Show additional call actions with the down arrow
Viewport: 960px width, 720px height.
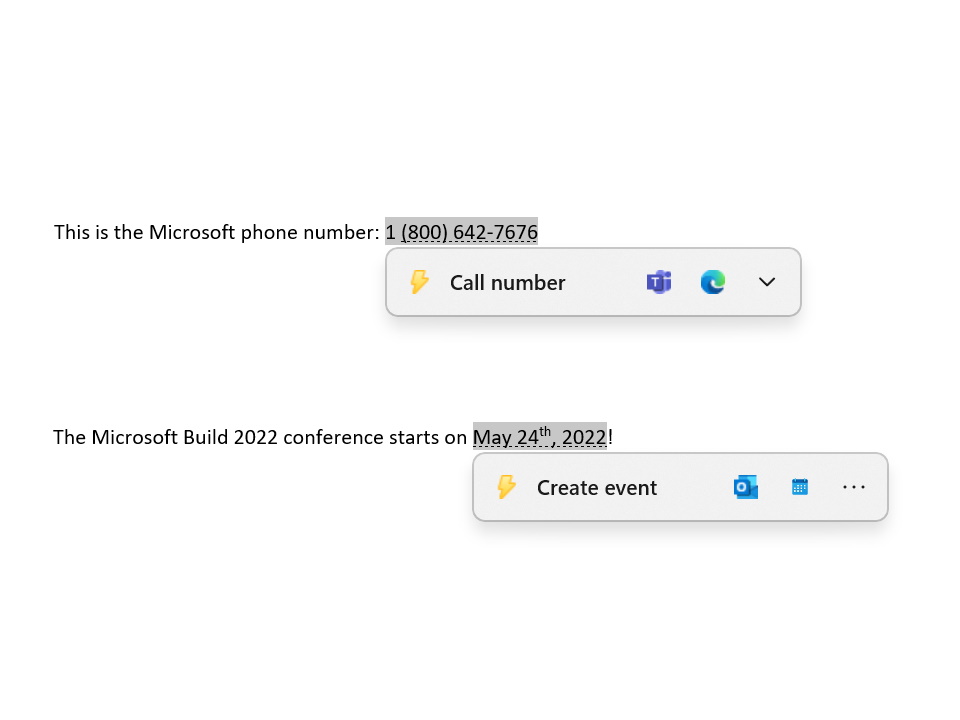coord(767,282)
